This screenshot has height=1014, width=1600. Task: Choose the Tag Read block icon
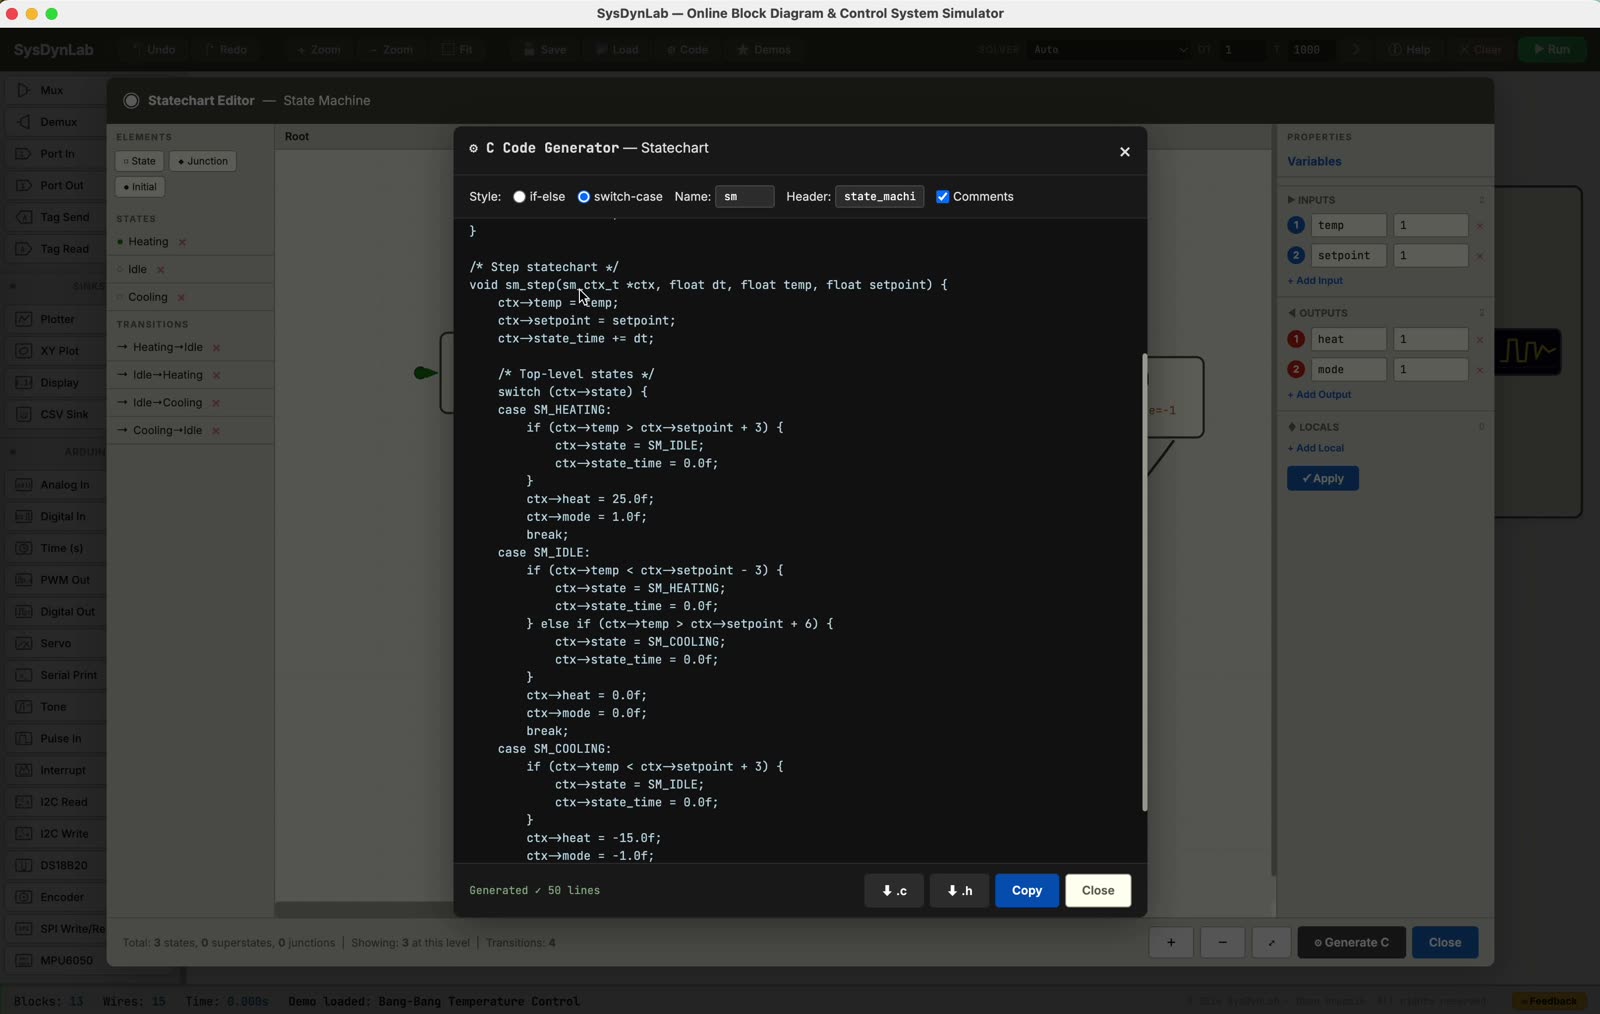coord(23,249)
